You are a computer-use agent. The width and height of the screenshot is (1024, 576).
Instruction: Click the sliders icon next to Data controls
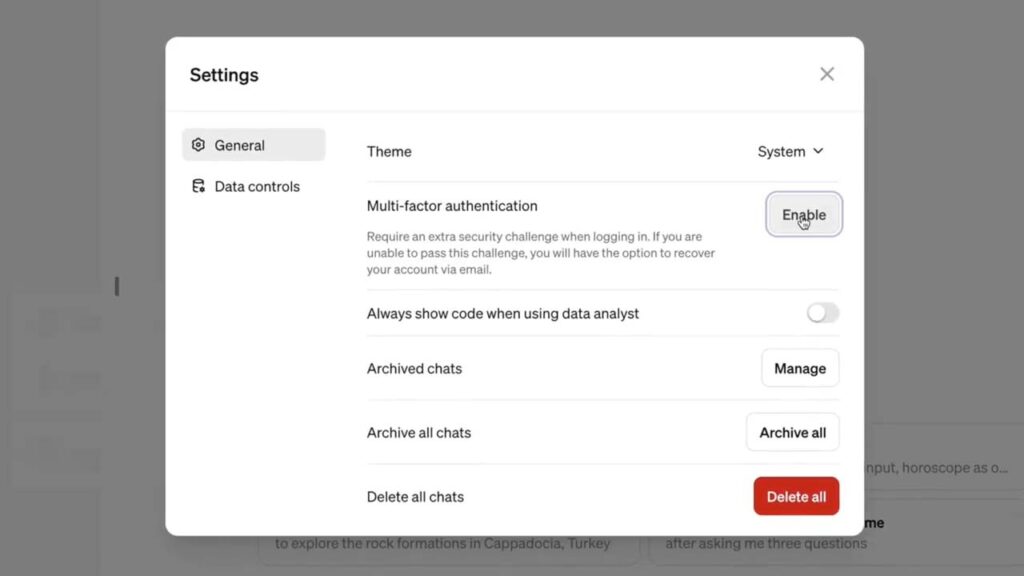pyautogui.click(x=198, y=186)
